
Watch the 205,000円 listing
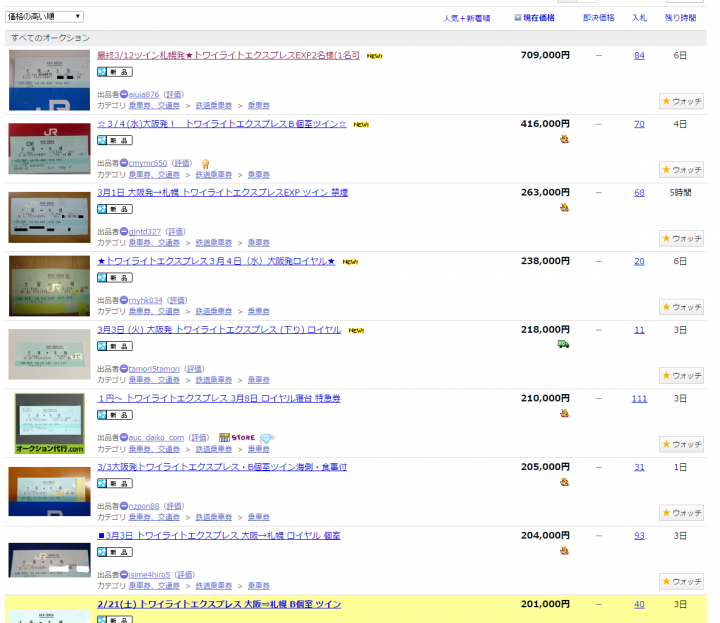point(682,513)
